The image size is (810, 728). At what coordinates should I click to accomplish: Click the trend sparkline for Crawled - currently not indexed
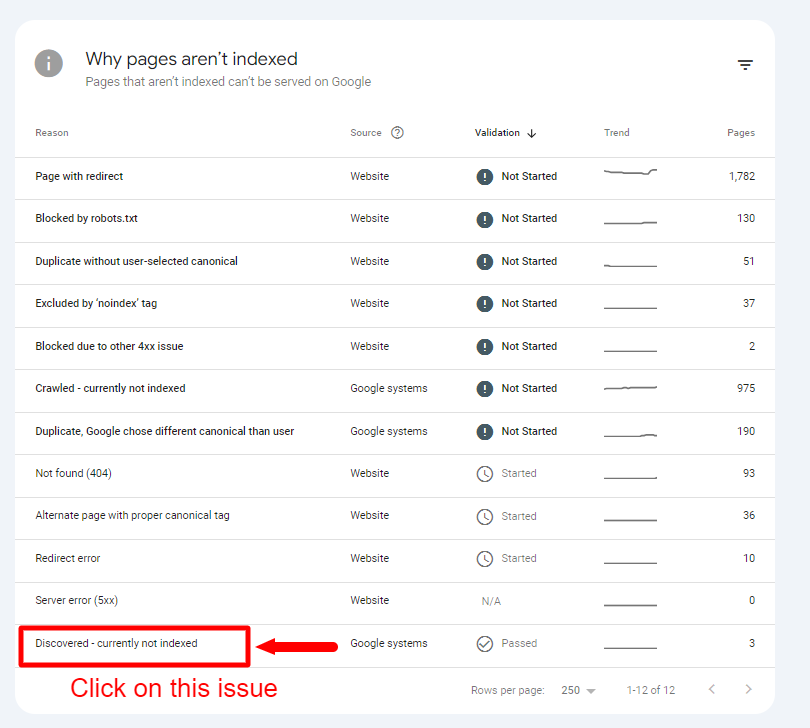(630, 388)
